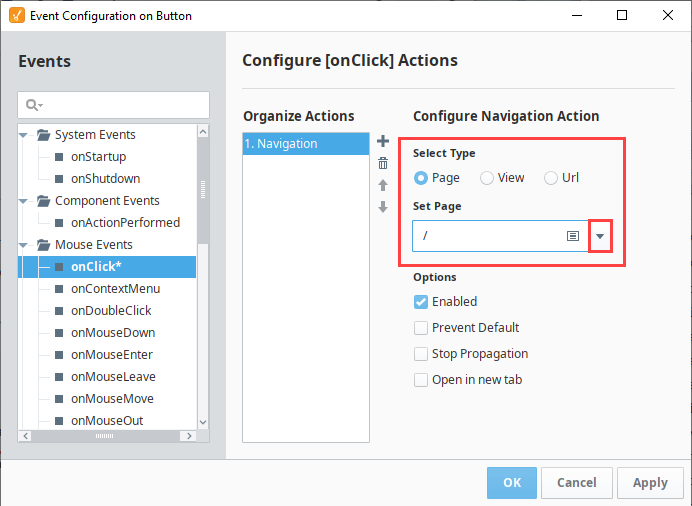The image size is (692, 506).
Task: Click the System Events folder icon
Action: click(x=43, y=135)
